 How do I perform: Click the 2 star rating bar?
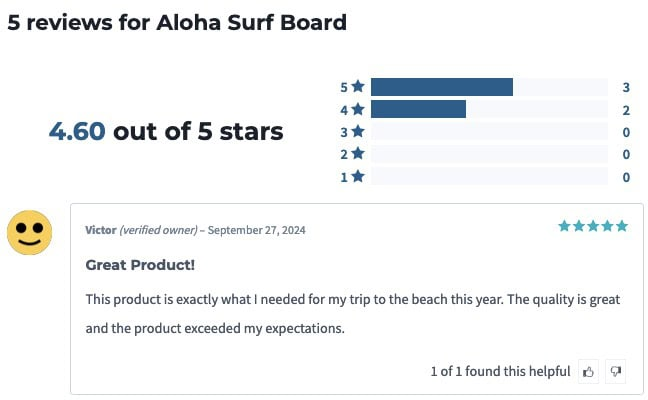pos(489,154)
